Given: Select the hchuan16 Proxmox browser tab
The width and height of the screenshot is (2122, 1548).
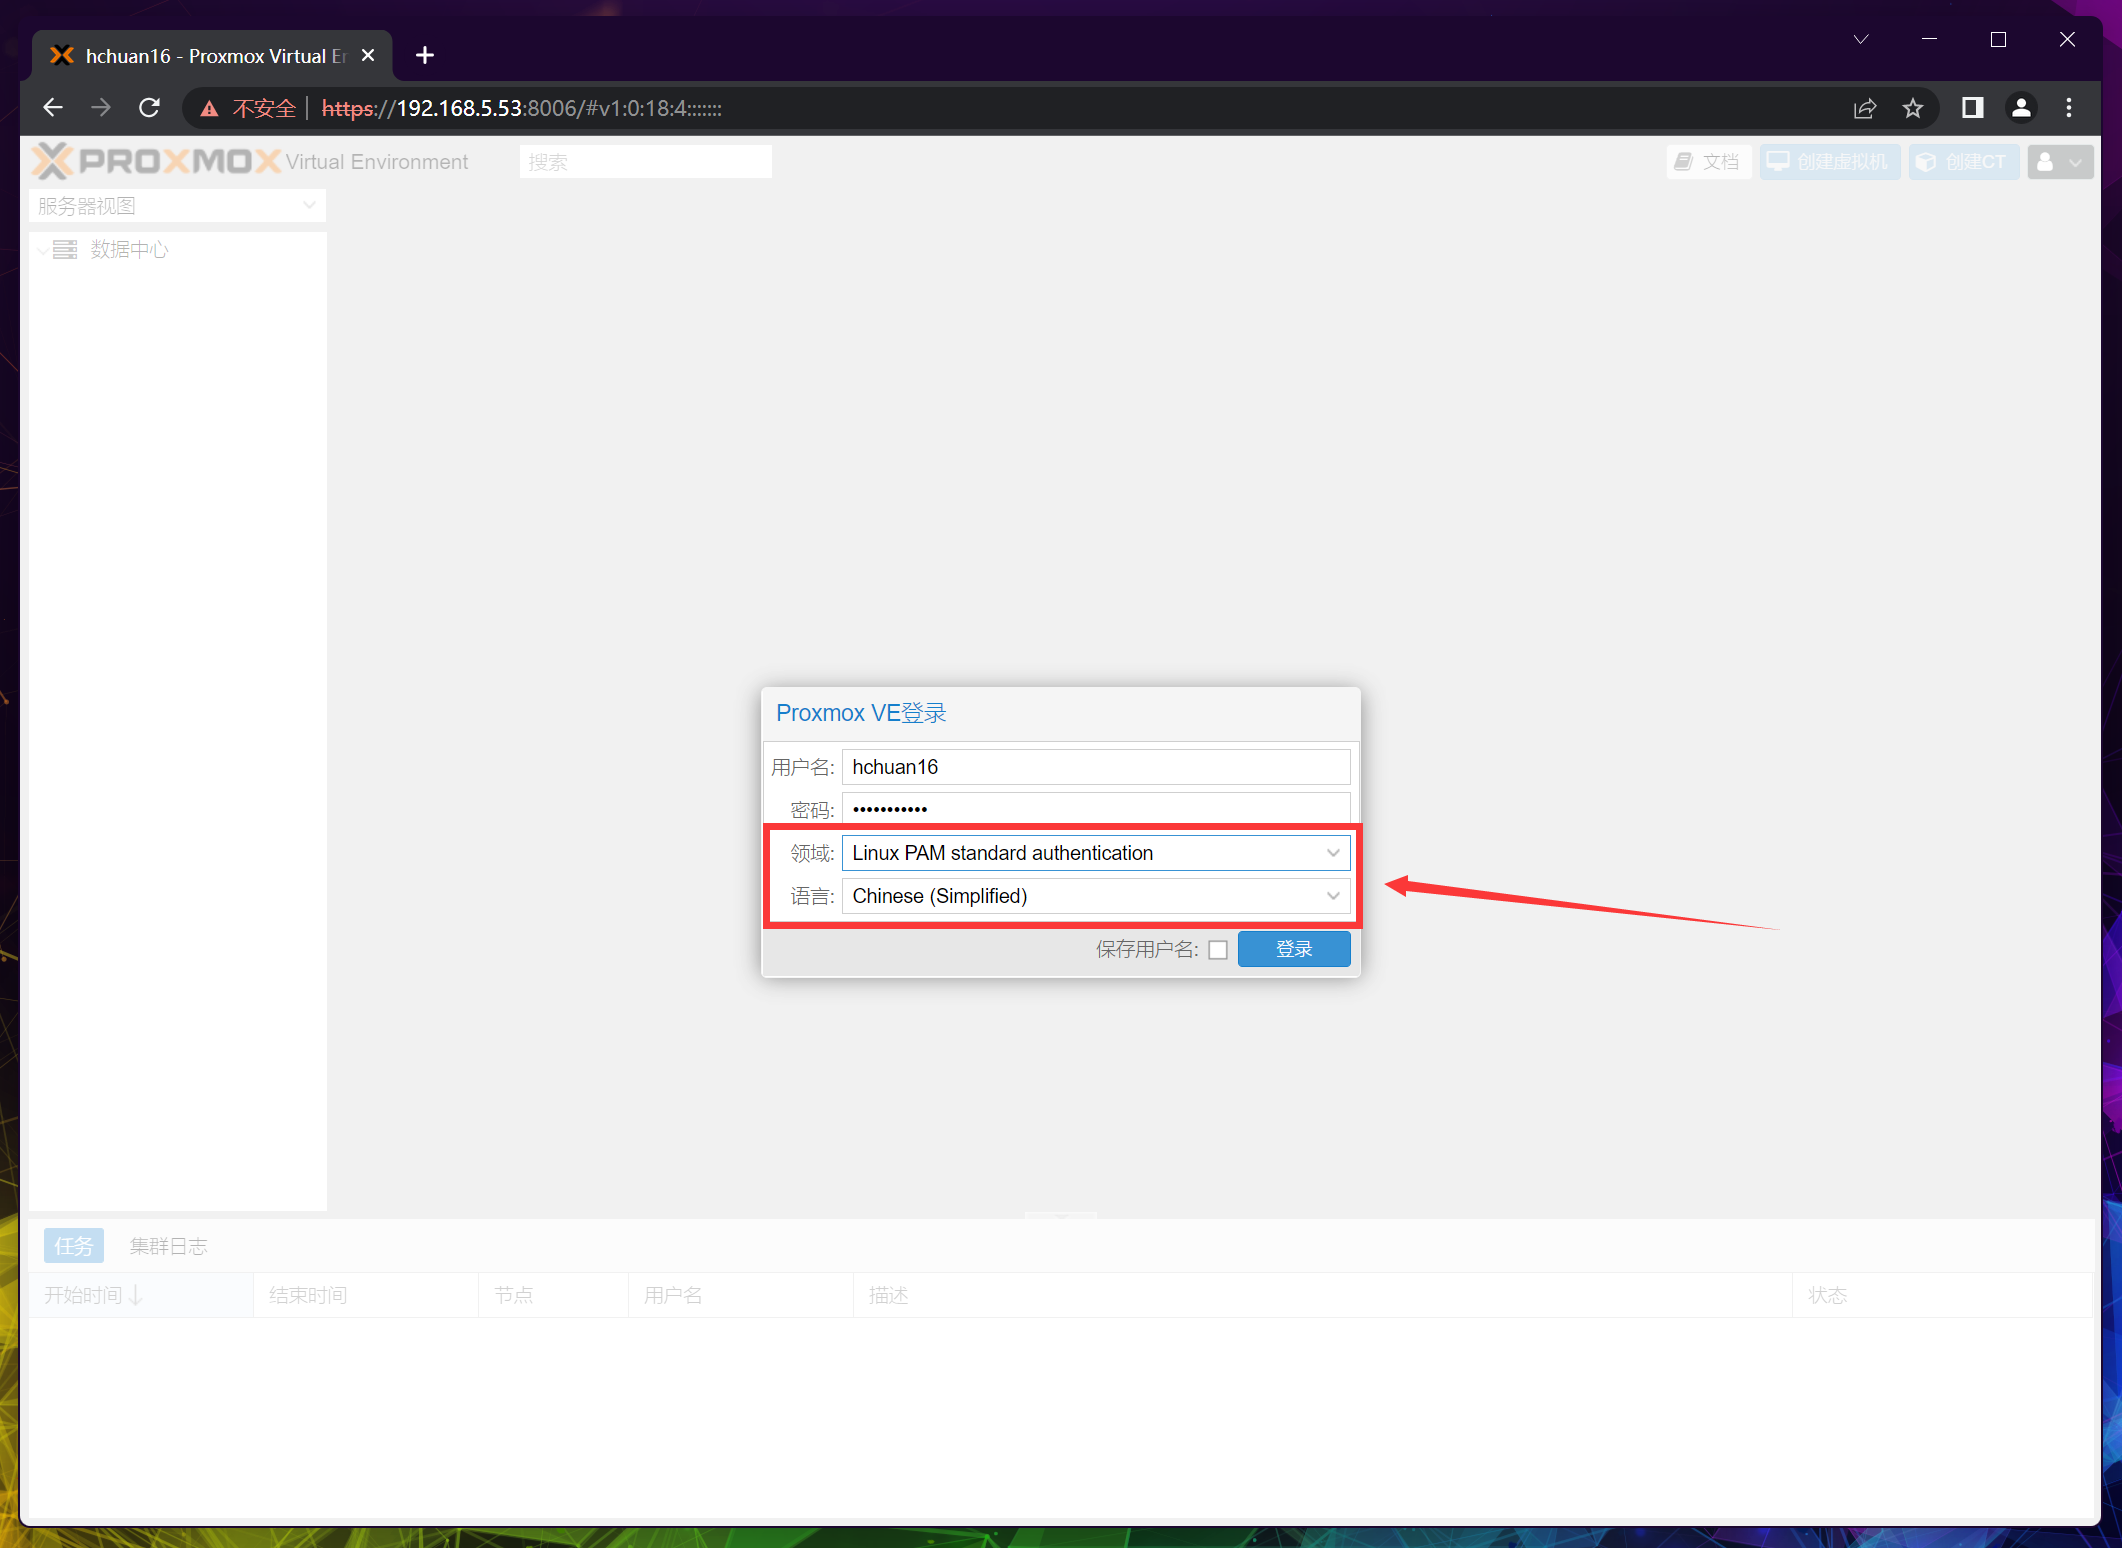Looking at the screenshot, I should pyautogui.click(x=212, y=56).
